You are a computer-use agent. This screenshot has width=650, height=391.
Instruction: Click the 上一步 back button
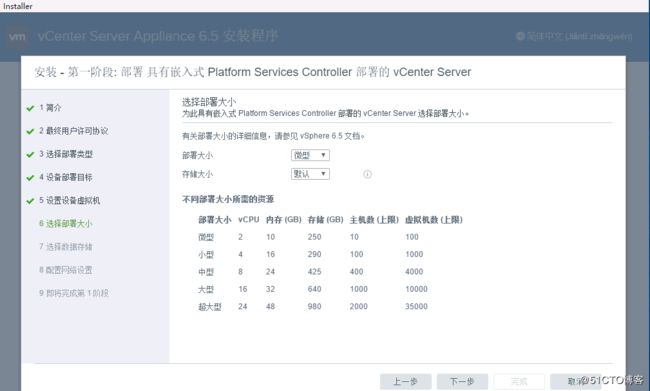405,381
